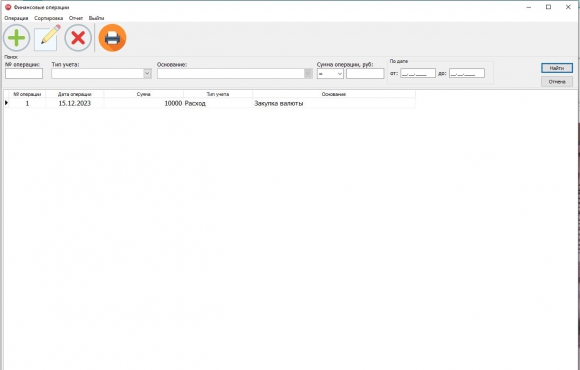Open the sum comparison operator dropdown

pos(330,74)
